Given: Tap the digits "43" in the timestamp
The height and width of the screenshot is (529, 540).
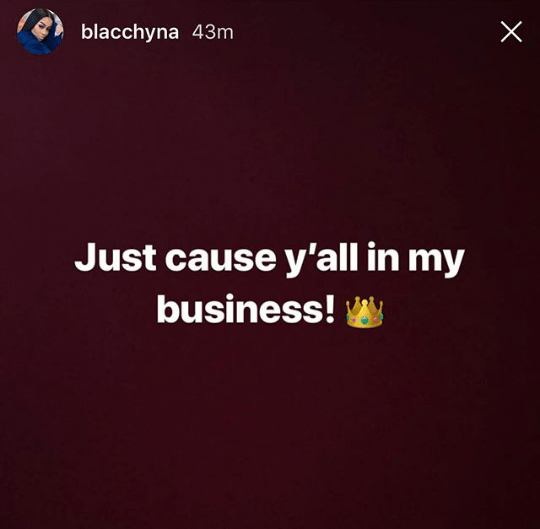Looking at the screenshot, I should [203, 32].
